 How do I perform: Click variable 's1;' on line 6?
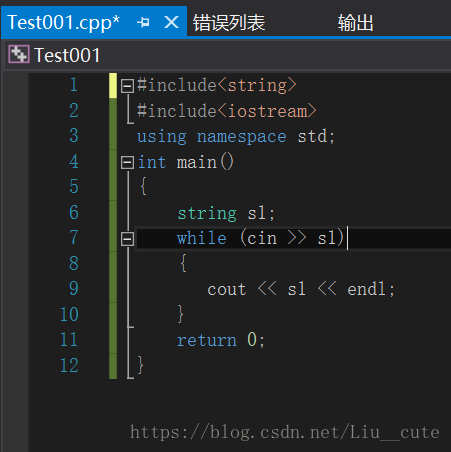pyautogui.click(x=261, y=213)
